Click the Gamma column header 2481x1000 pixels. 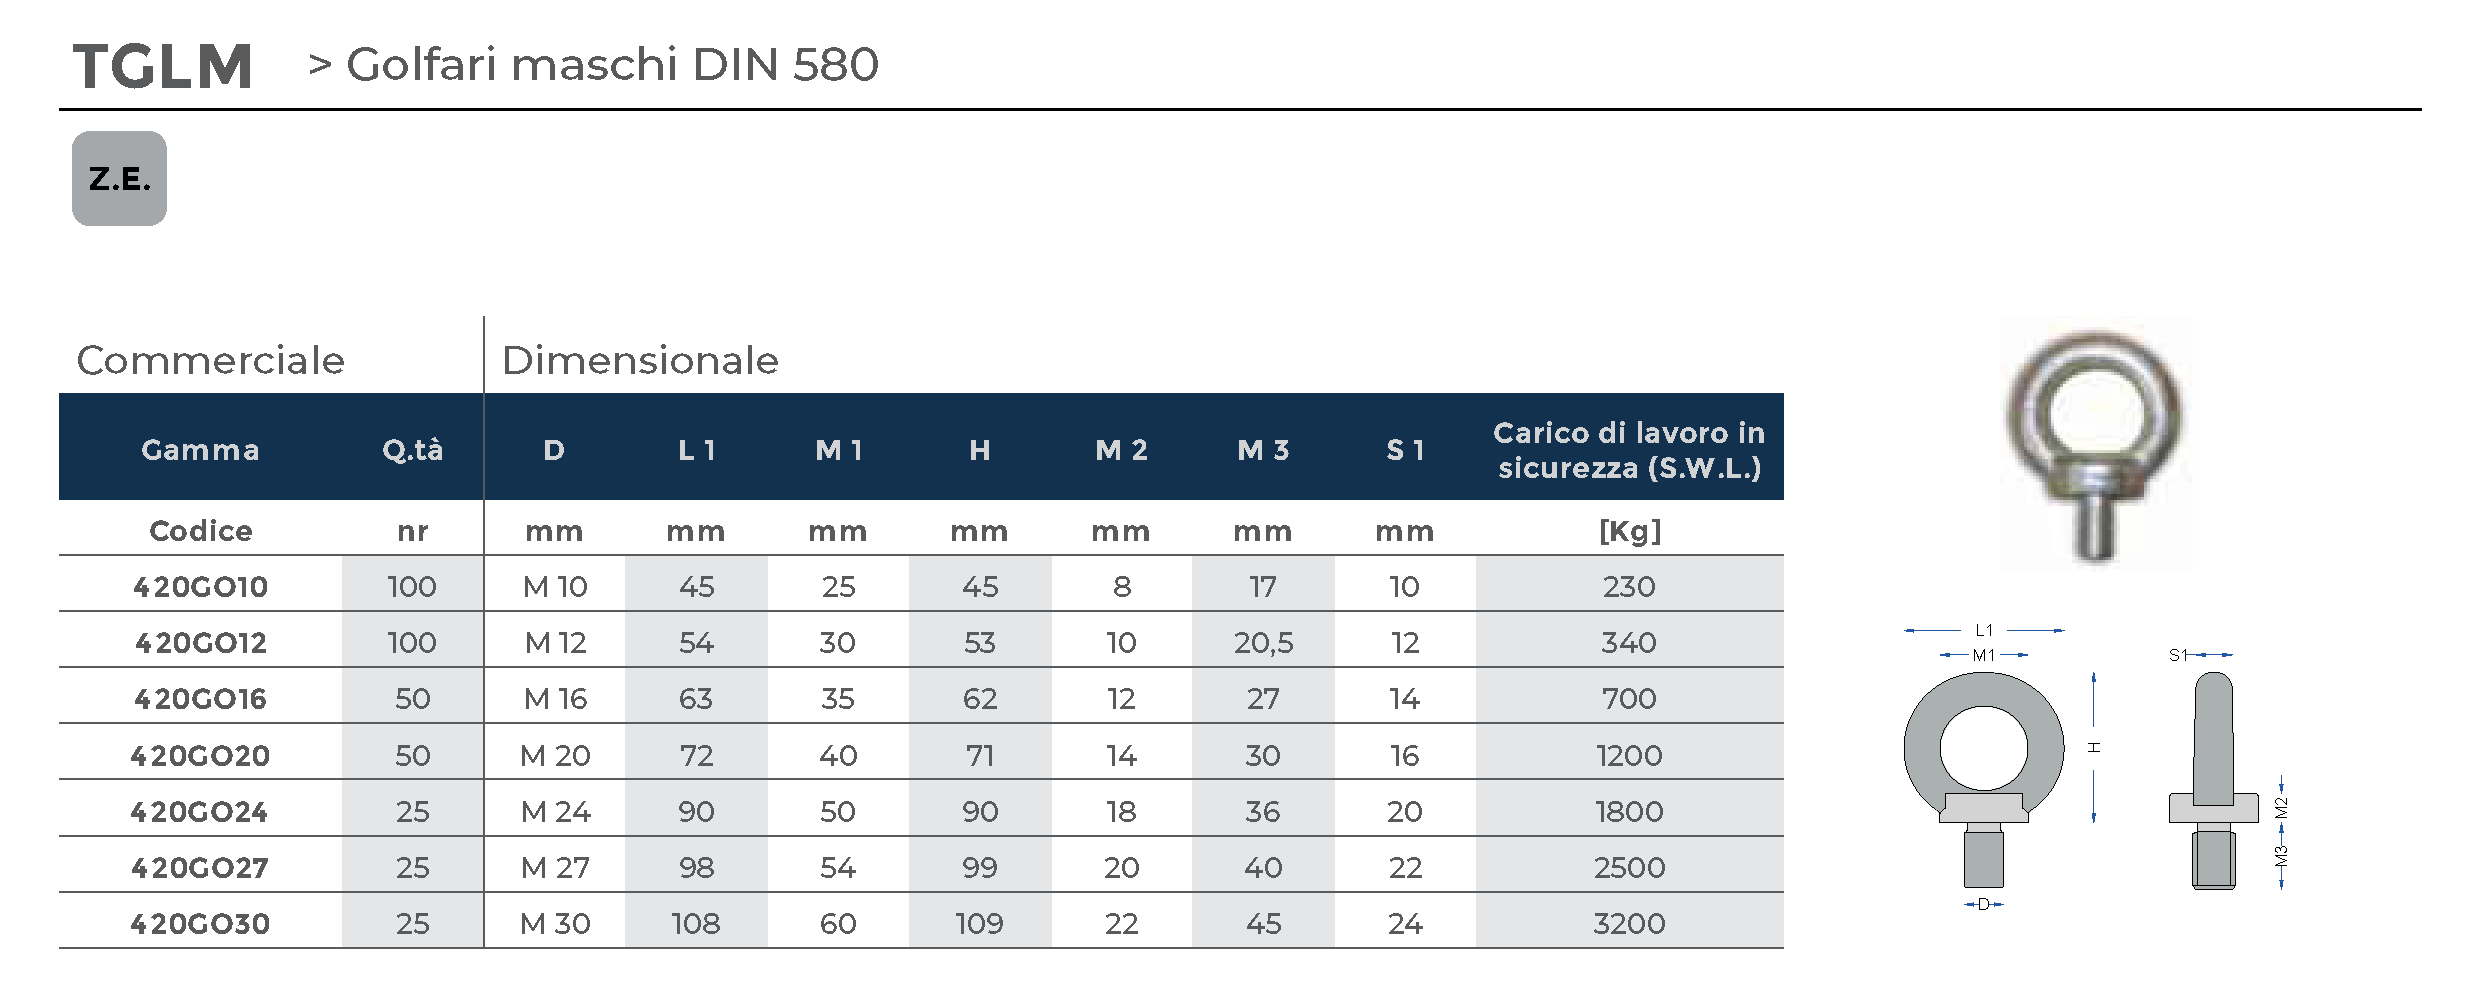coord(200,450)
